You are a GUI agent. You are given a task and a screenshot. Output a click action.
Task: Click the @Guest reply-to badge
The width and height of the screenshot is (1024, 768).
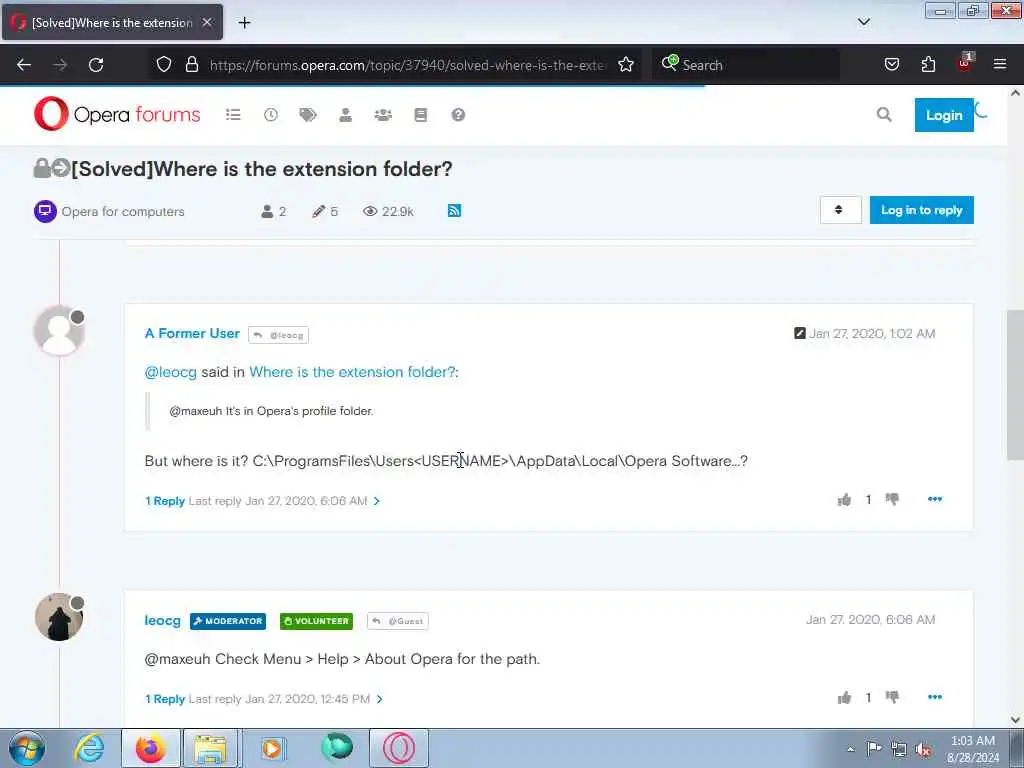click(398, 621)
